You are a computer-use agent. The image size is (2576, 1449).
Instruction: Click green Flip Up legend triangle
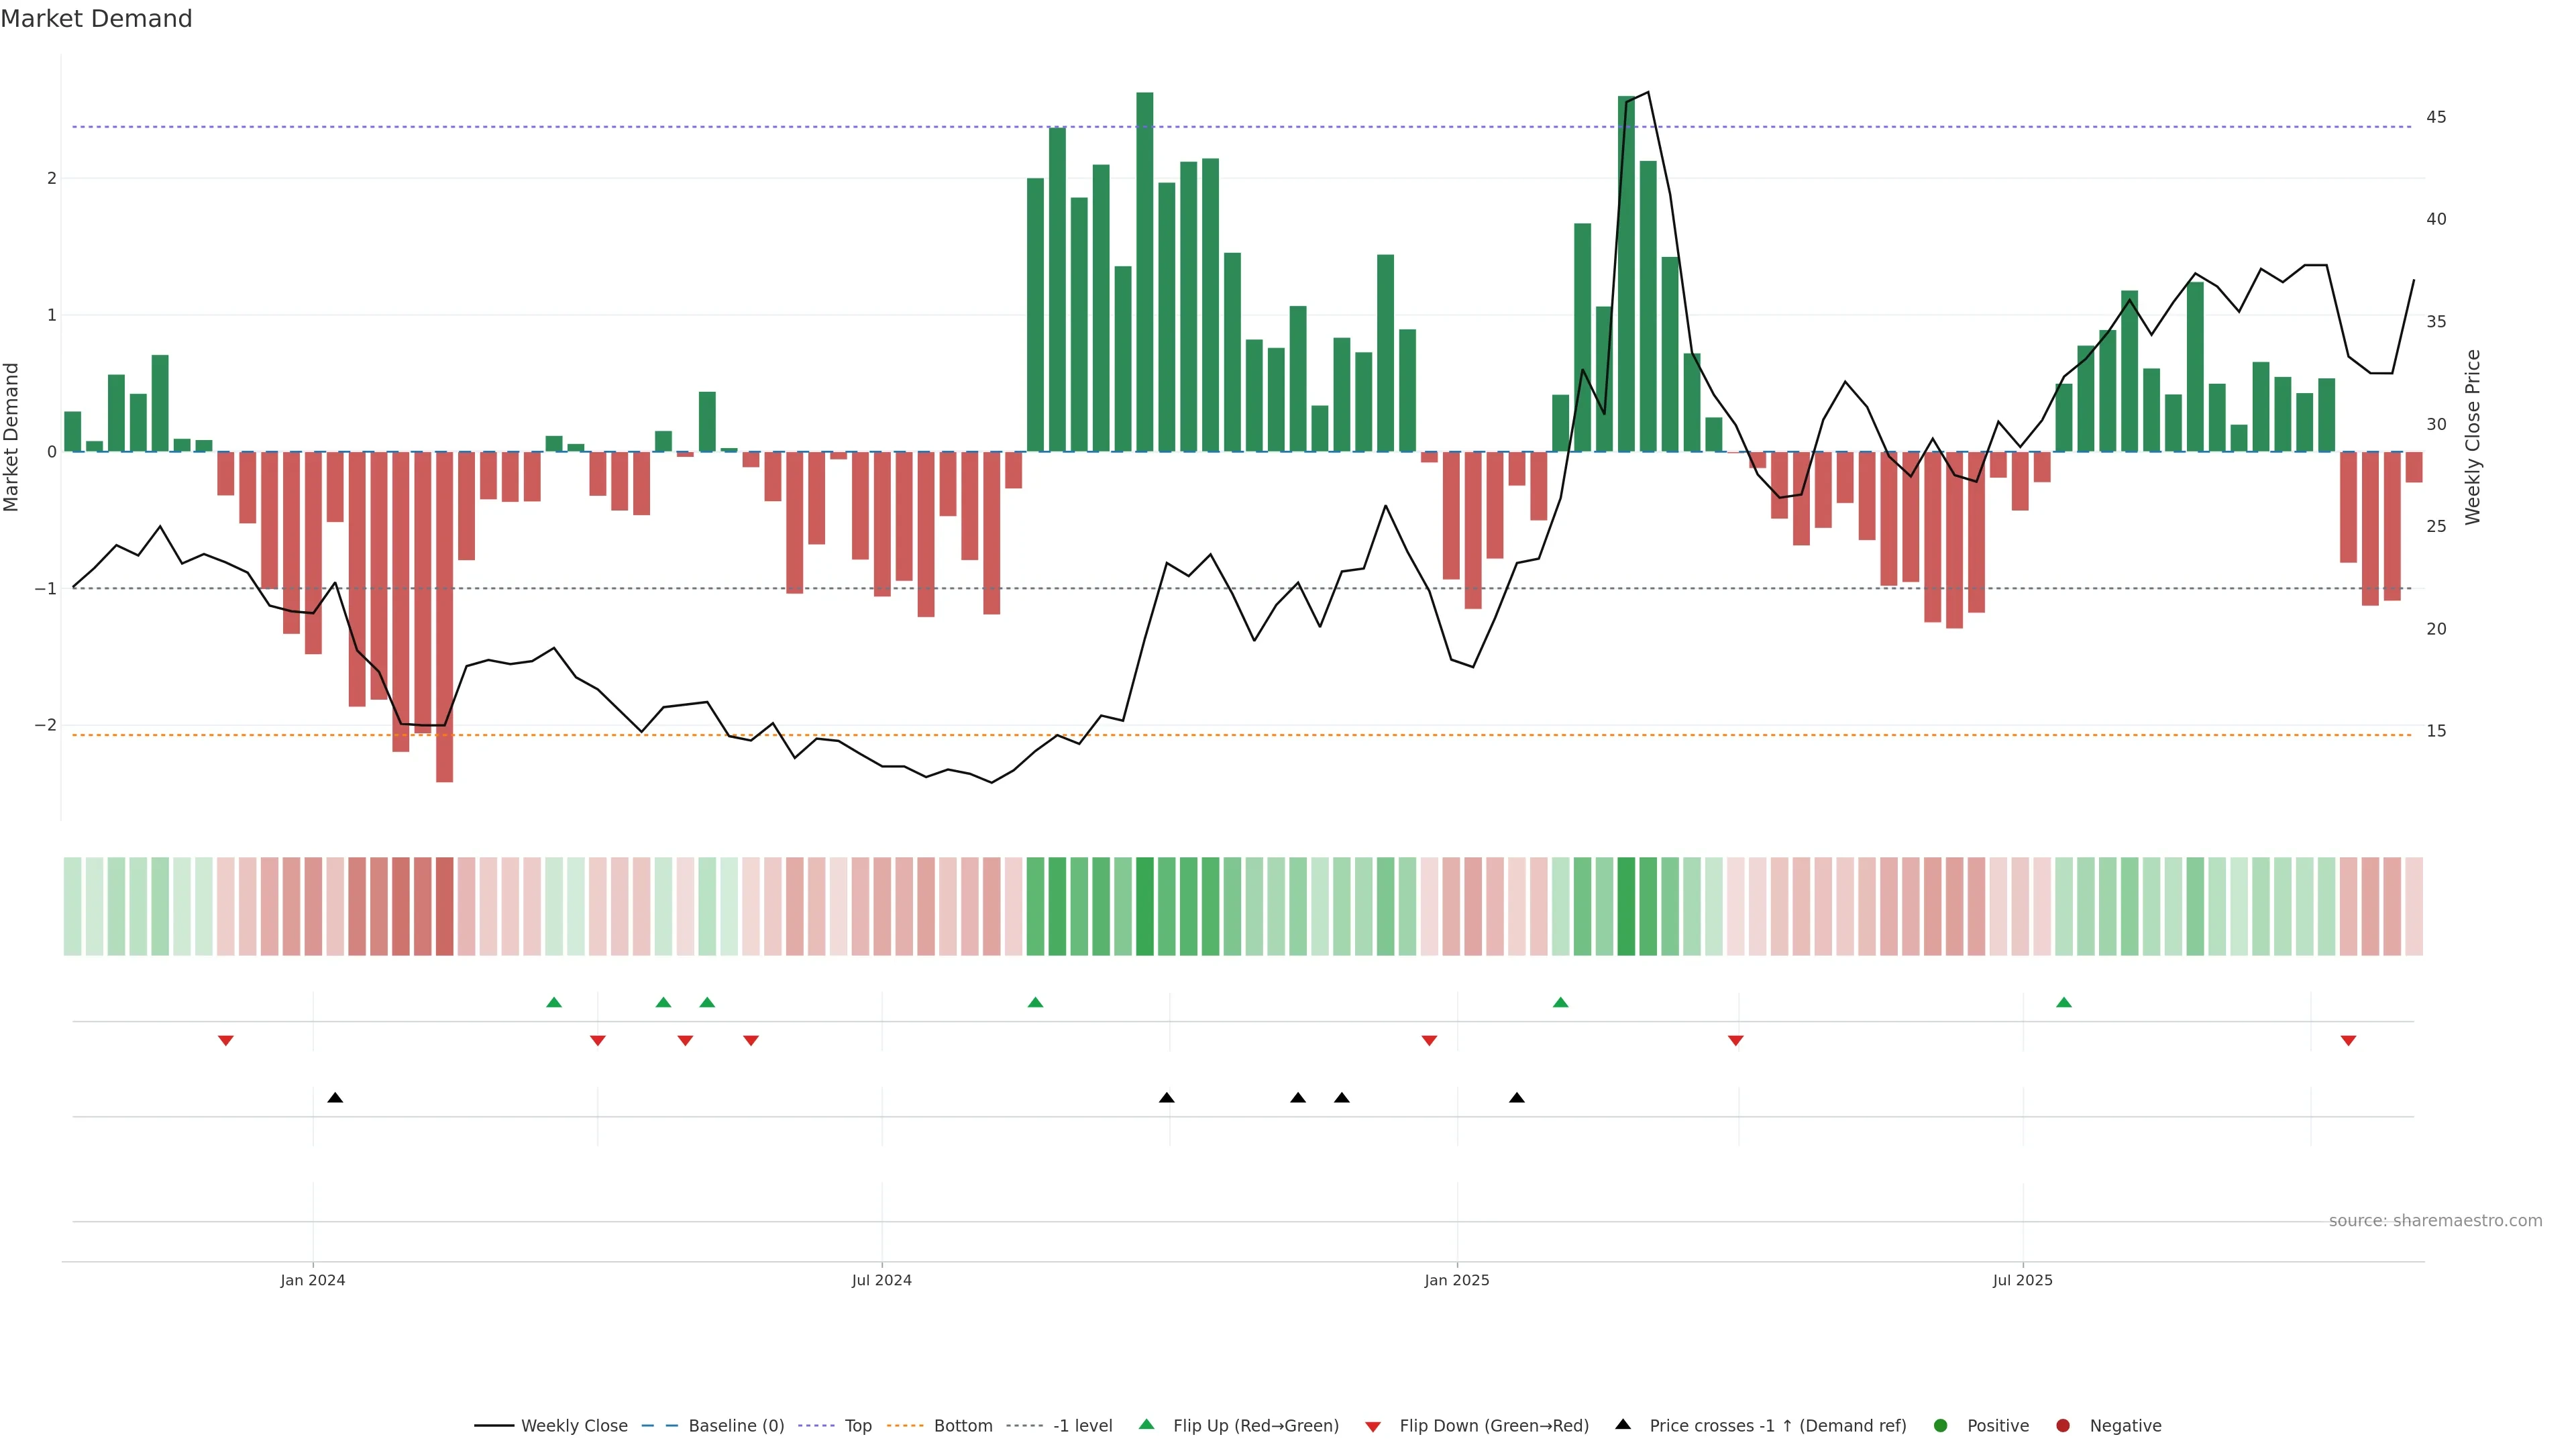[x=1147, y=1425]
